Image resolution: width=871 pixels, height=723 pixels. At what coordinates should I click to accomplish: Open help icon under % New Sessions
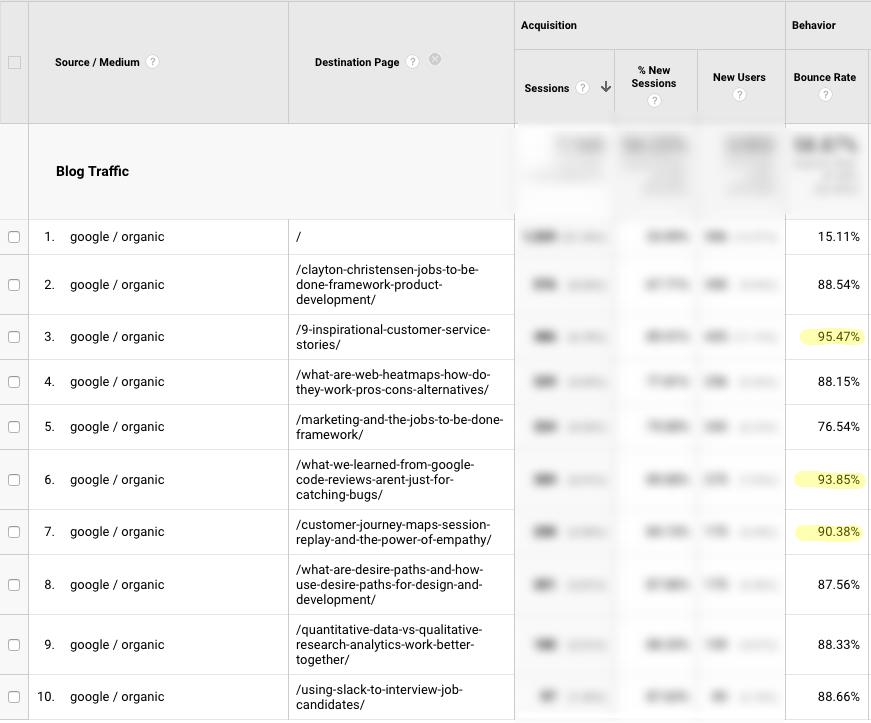[x=654, y=101]
